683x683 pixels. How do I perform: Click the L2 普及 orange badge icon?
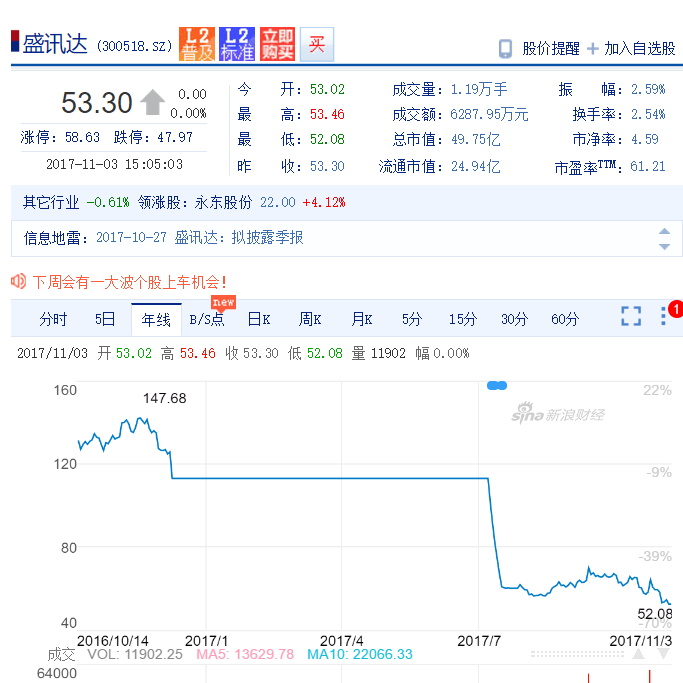(x=197, y=44)
